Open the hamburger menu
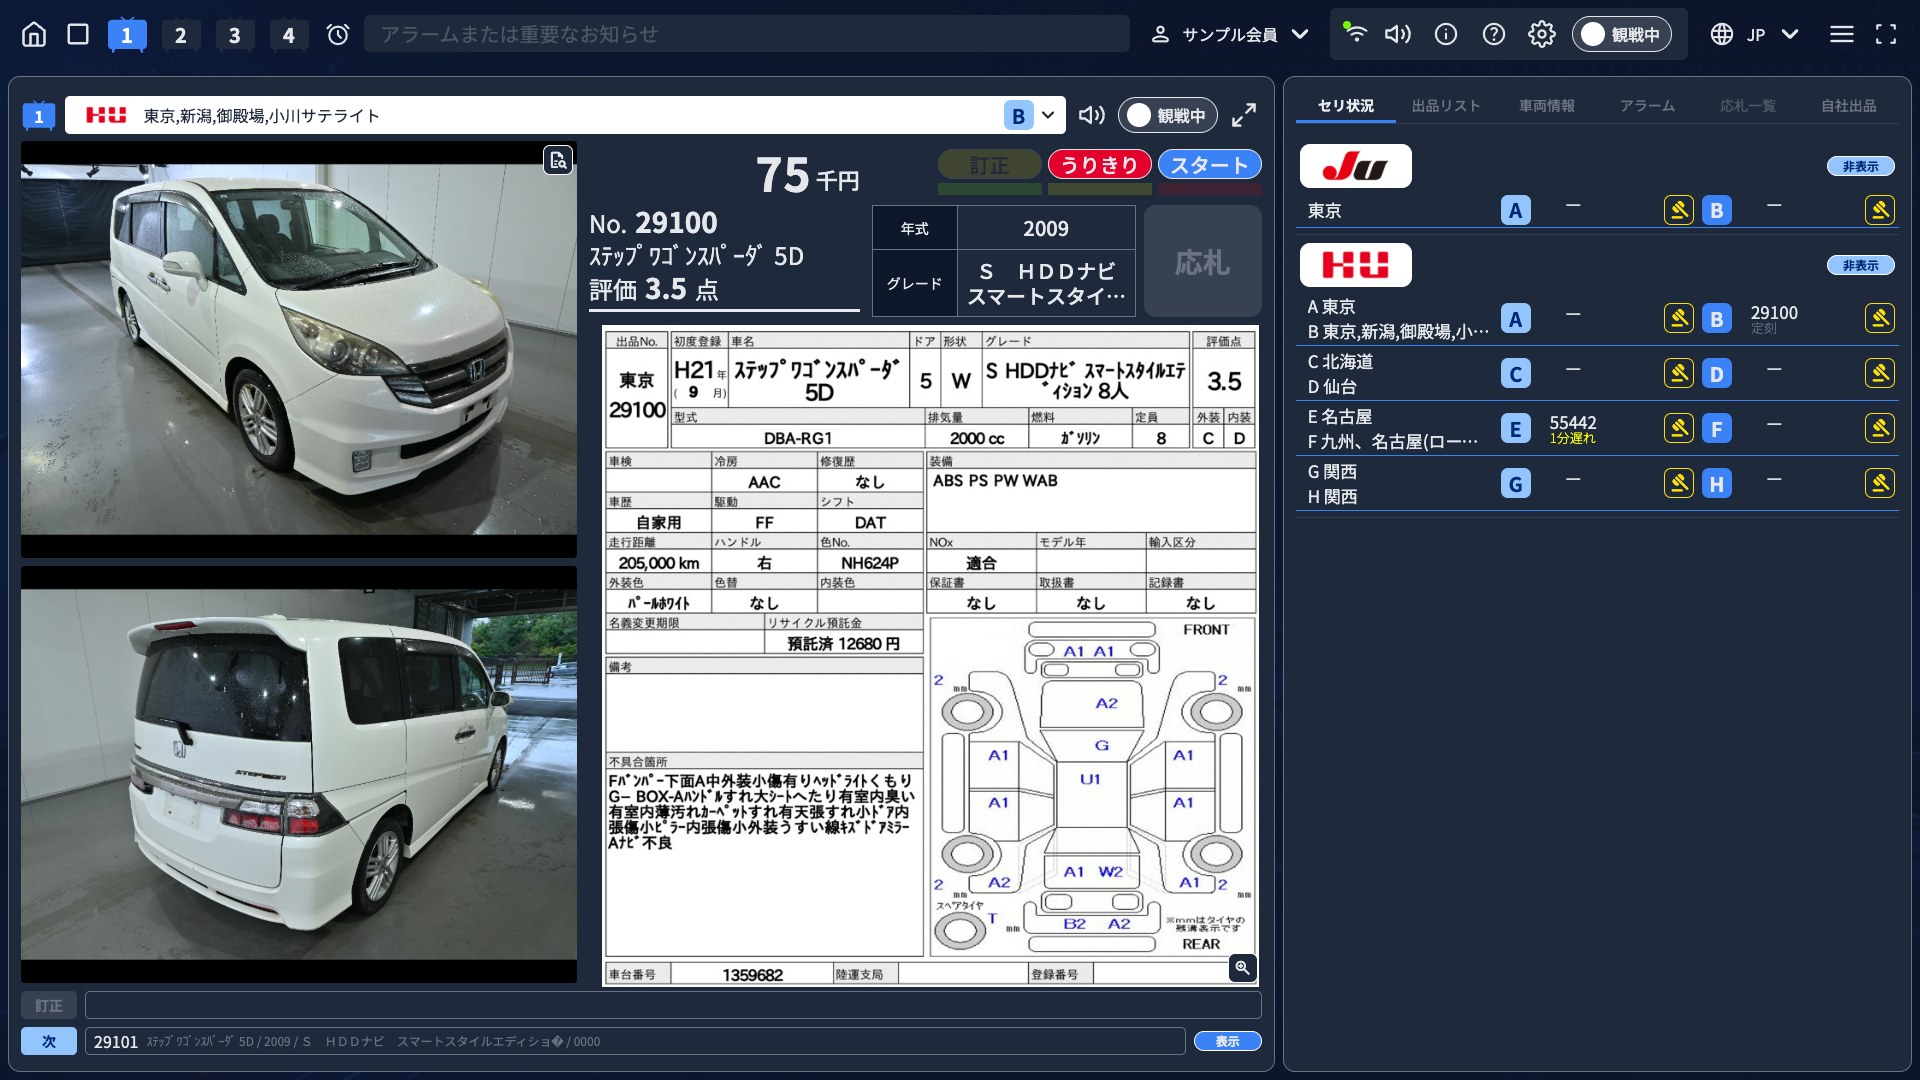Viewport: 1920px width, 1080px height. 1842,35
